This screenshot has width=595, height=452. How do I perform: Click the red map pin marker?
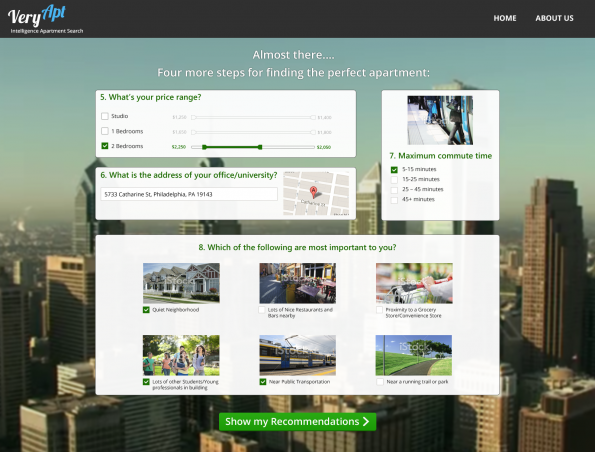click(313, 192)
